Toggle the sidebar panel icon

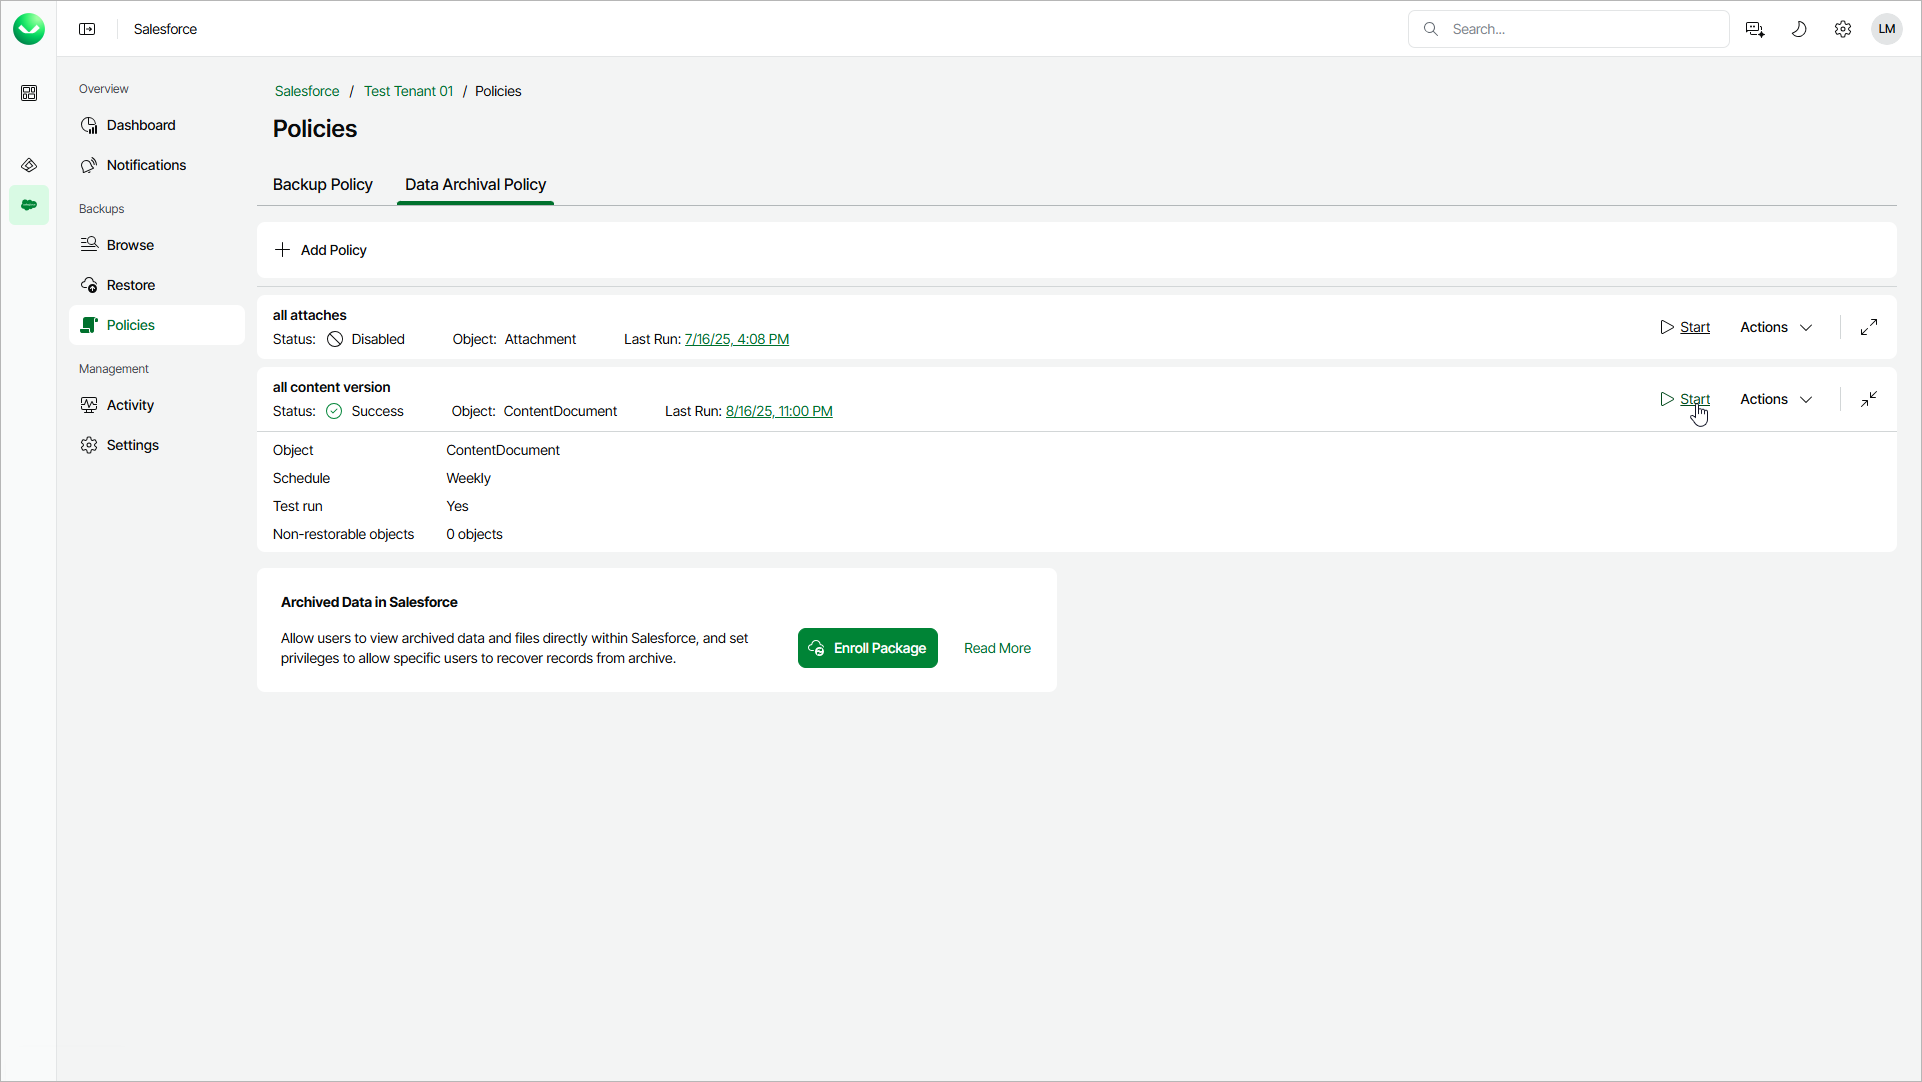click(x=87, y=29)
